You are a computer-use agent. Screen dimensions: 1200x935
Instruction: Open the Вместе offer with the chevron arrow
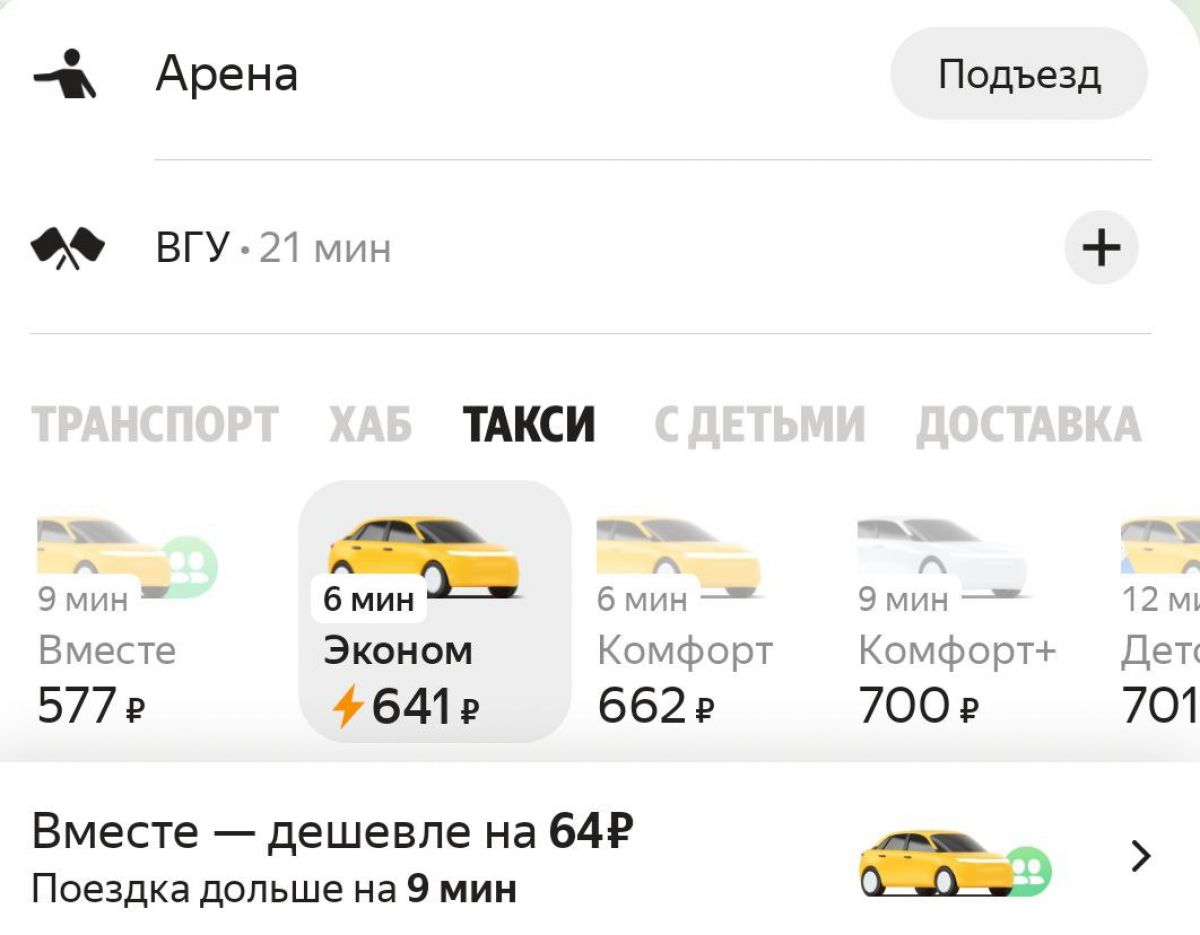coord(1141,856)
